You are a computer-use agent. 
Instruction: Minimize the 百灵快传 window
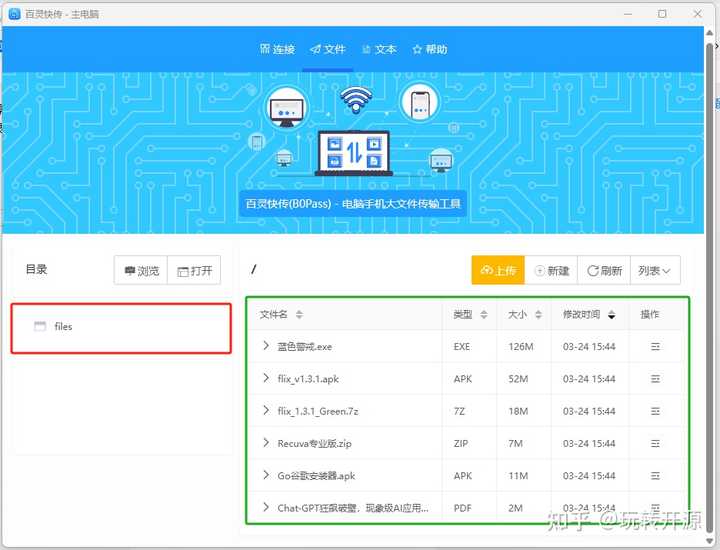(x=628, y=14)
